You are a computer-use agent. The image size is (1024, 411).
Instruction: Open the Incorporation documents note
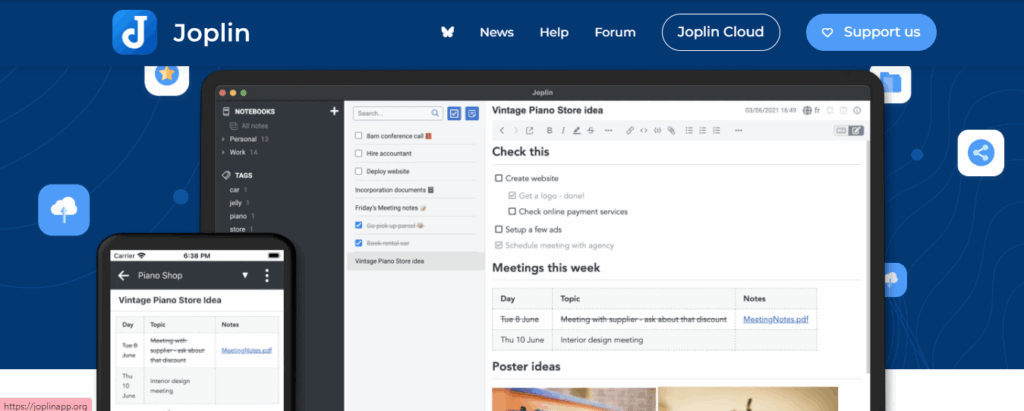pyautogui.click(x=394, y=189)
